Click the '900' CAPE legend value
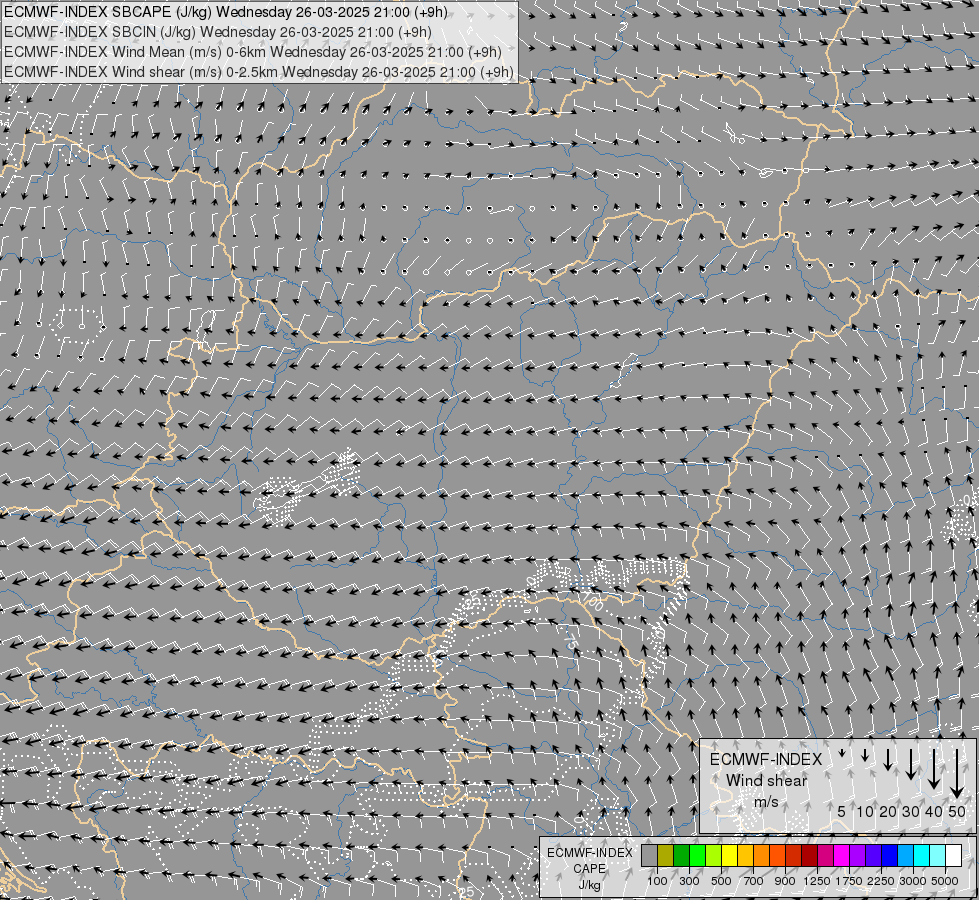This screenshot has height=900, width=979. pos(785,881)
